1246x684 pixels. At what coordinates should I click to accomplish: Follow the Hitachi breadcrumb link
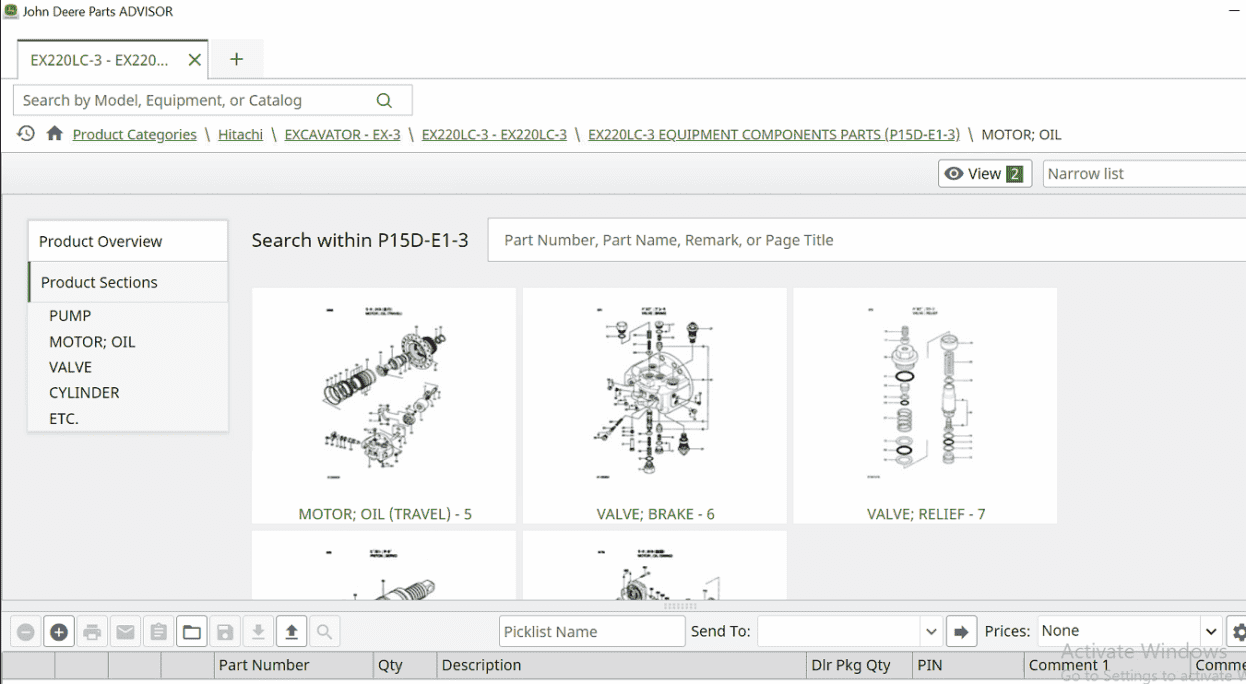(x=241, y=135)
